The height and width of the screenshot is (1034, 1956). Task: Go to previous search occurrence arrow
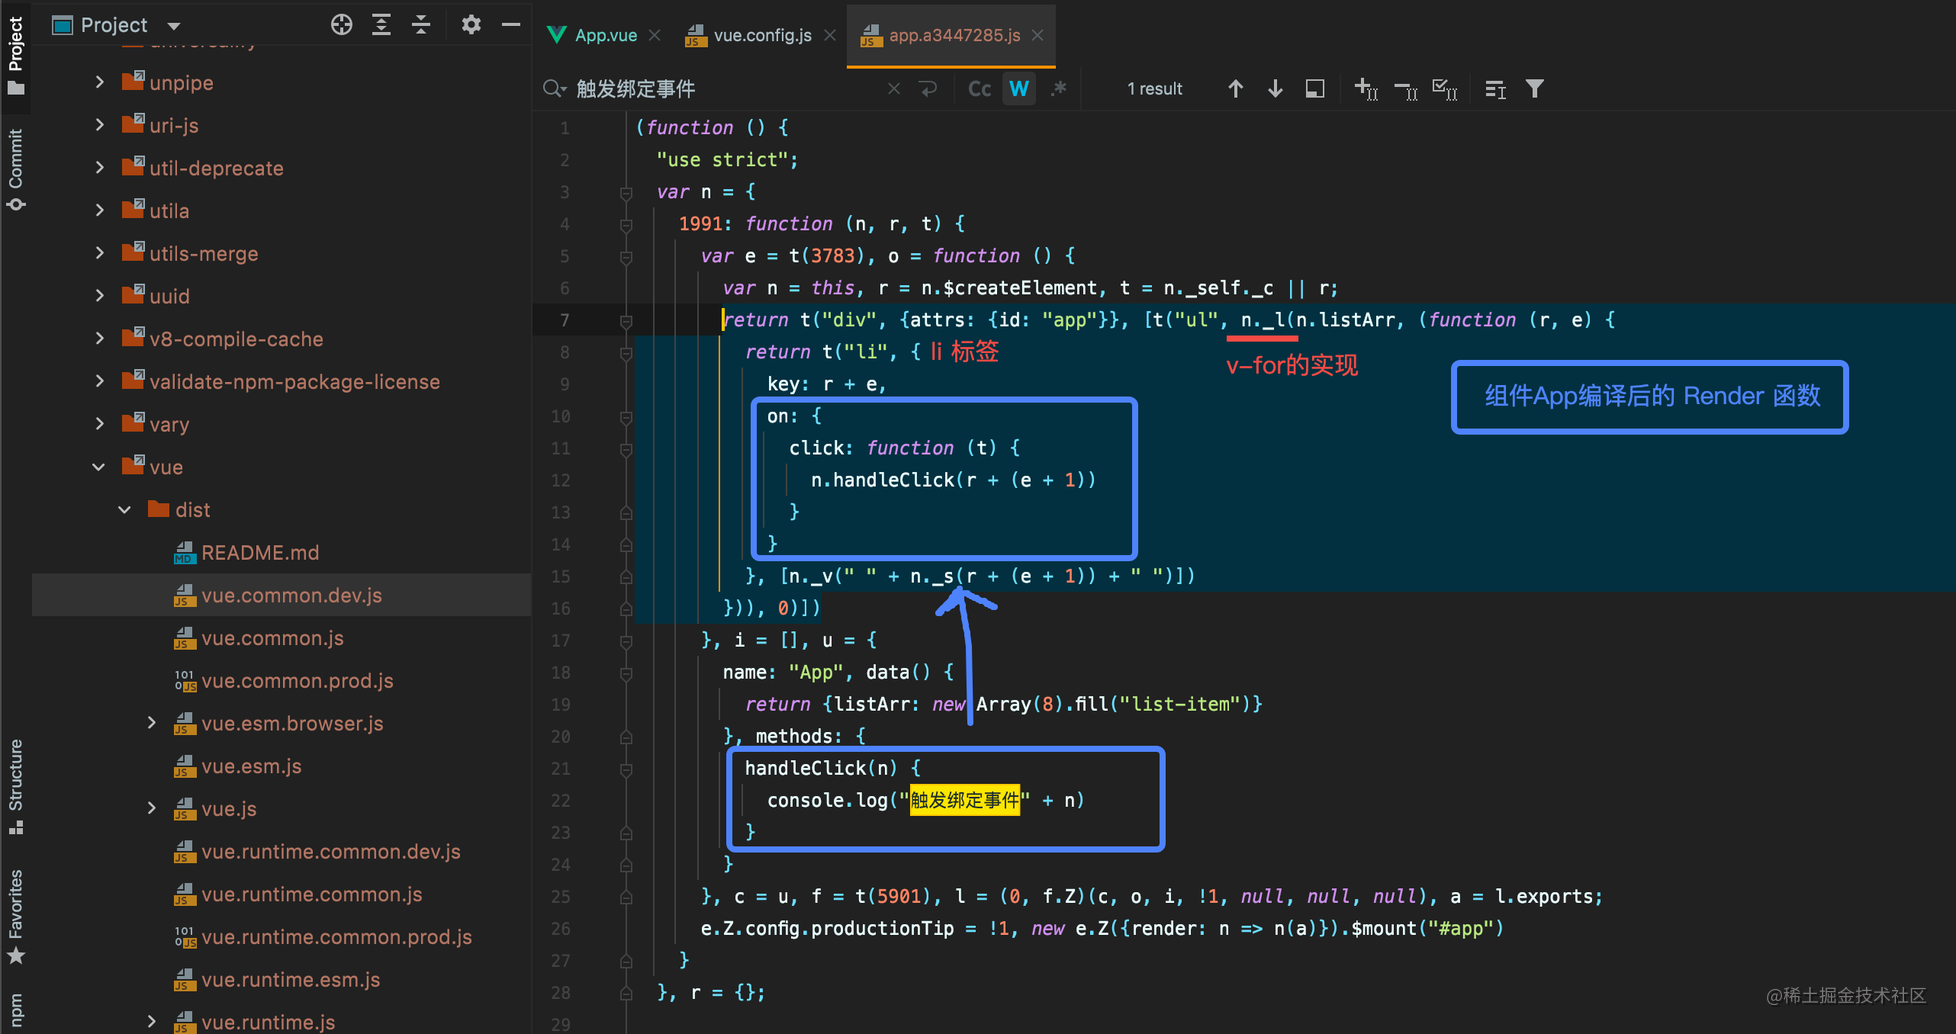pyautogui.click(x=1235, y=89)
